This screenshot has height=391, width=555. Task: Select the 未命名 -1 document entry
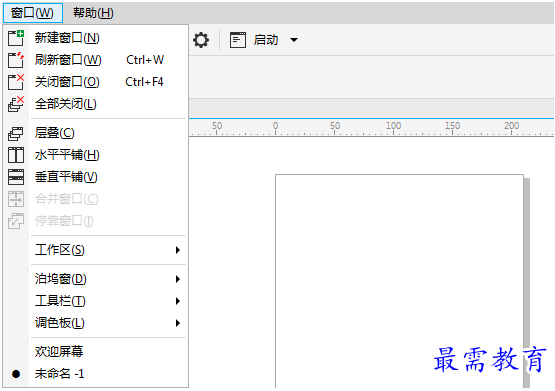tap(96, 374)
